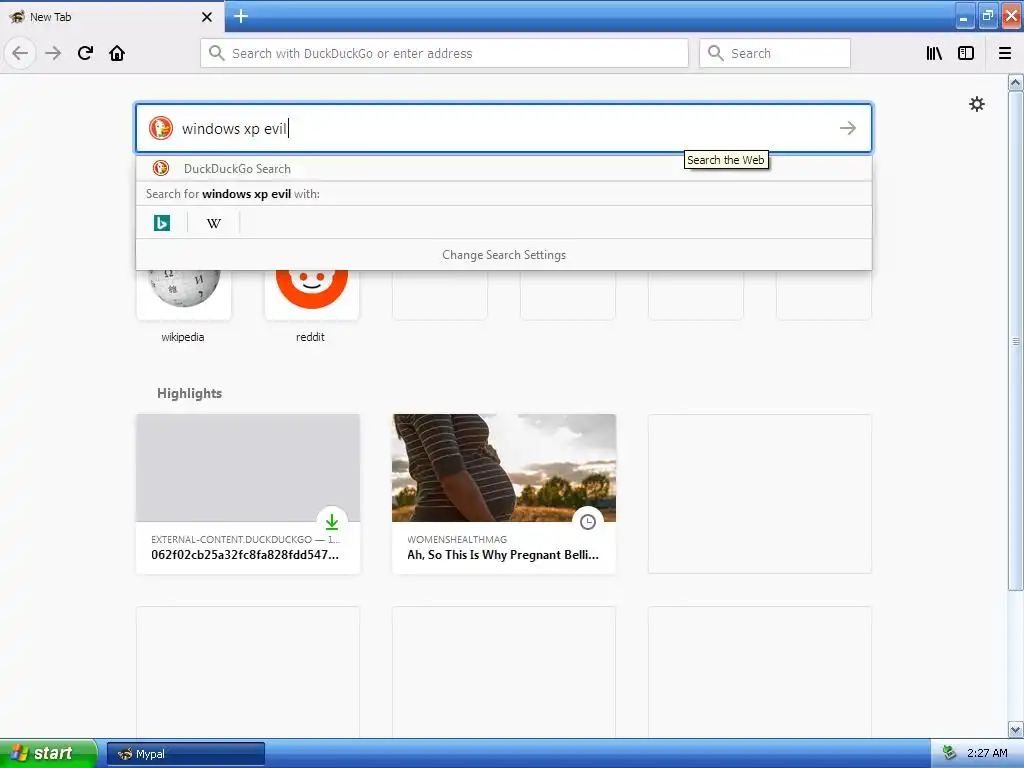Select the New Tab tab
This screenshot has width=1024, height=768.
pyautogui.click(x=112, y=16)
